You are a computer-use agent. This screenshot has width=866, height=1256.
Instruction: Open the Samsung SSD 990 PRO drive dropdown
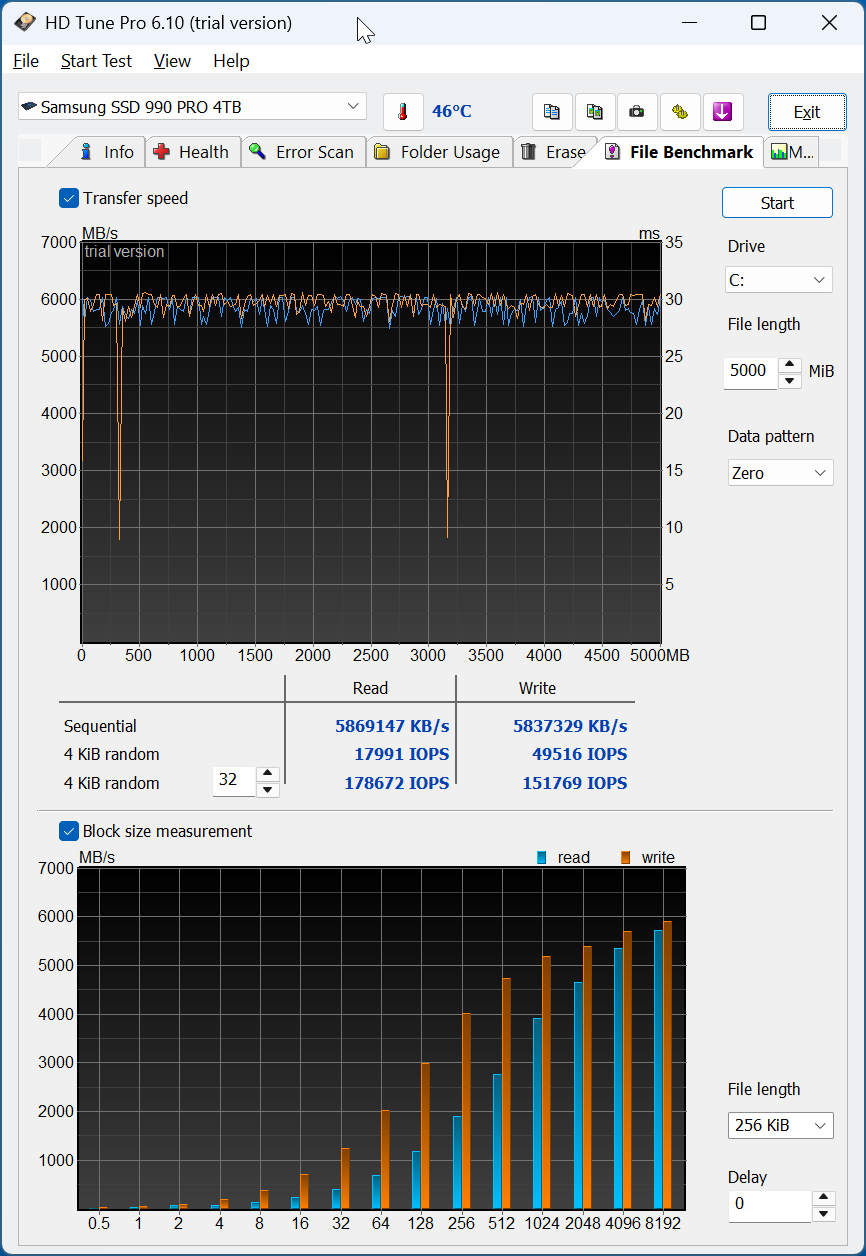[x=192, y=107]
